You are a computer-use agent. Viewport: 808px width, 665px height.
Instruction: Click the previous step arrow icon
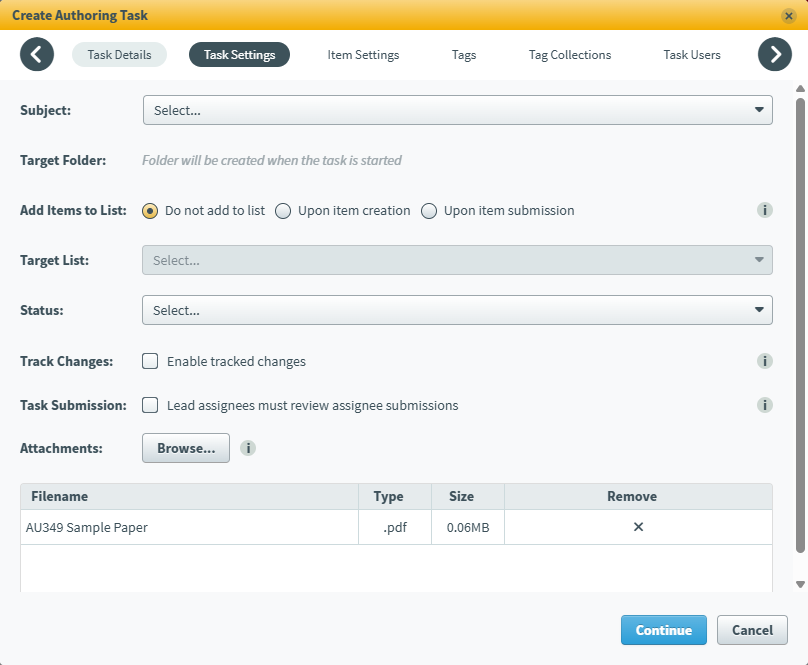pos(37,54)
